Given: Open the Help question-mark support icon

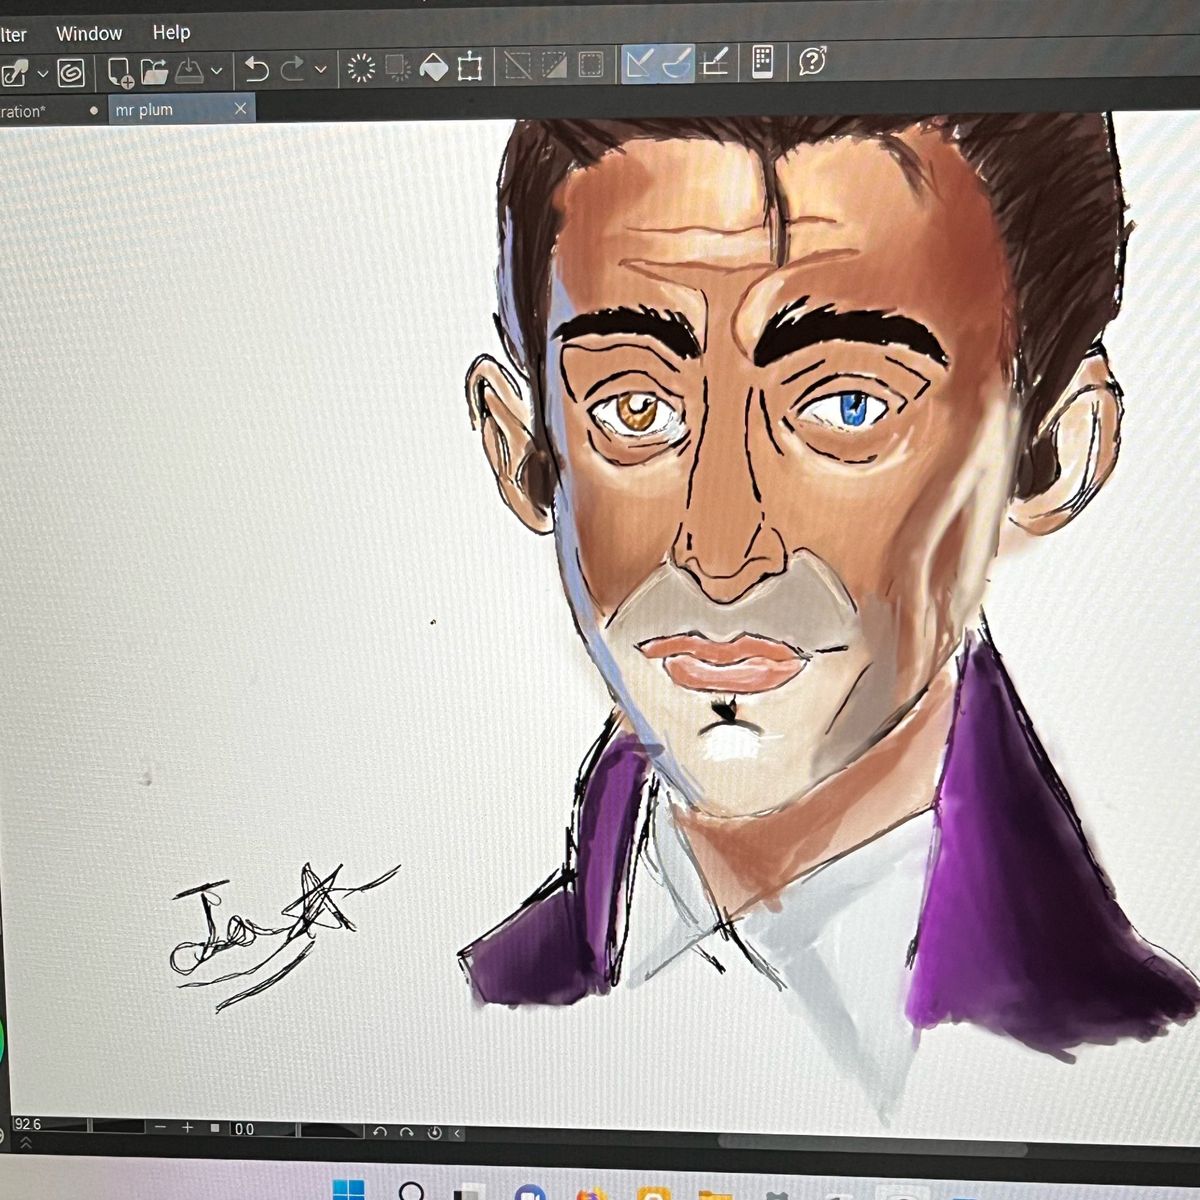Looking at the screenshot, I should point(812,61).
